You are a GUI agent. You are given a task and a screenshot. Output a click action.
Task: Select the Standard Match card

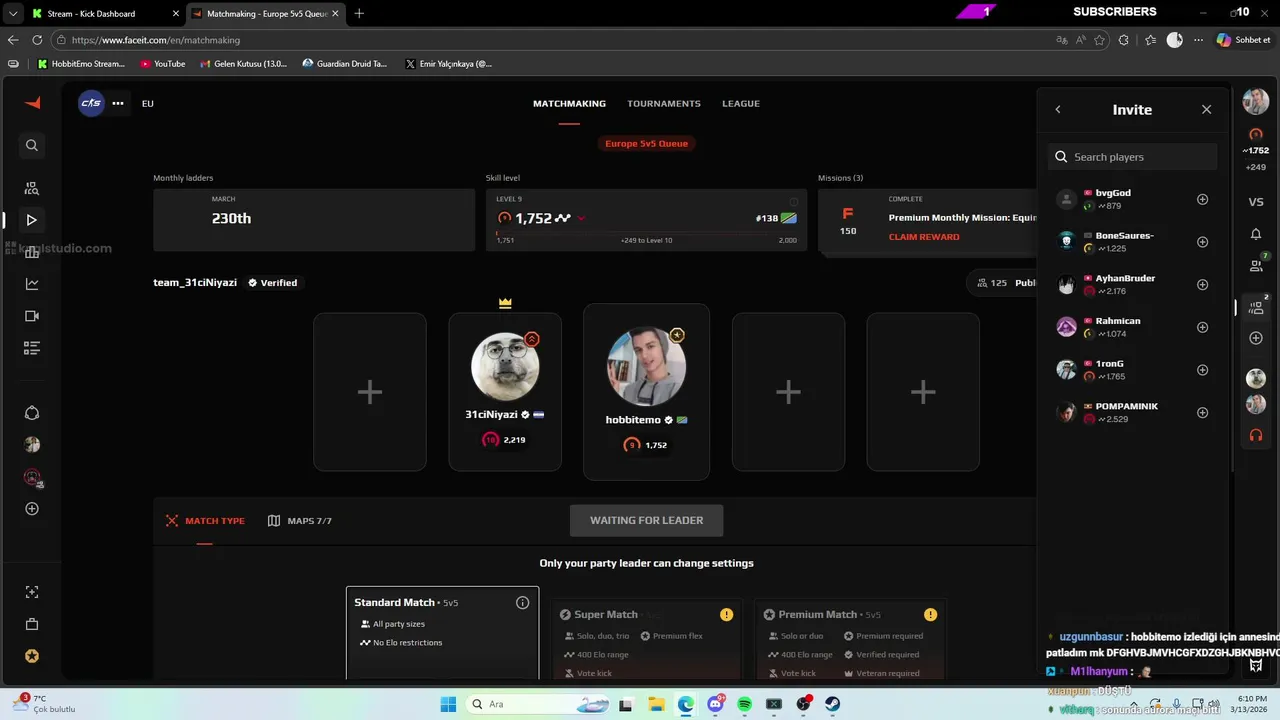pyautogui.click(x=442, y=633)
